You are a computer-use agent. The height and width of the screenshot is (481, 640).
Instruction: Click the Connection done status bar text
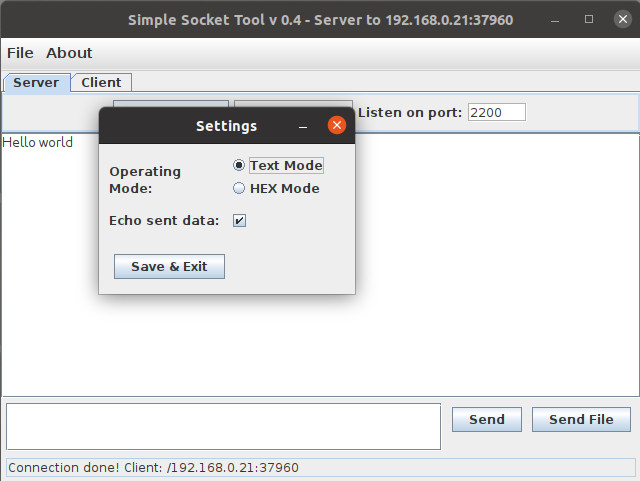pos(153,468)
